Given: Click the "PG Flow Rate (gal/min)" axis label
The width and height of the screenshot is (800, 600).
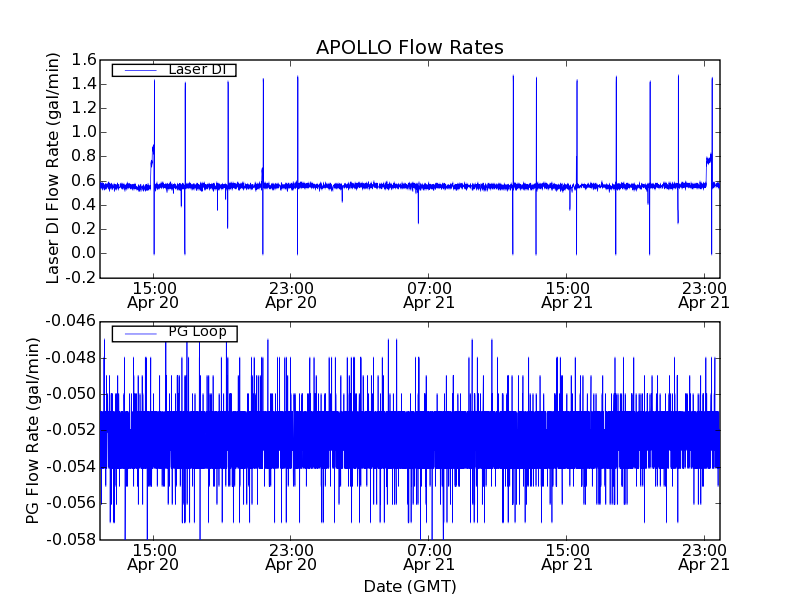Looking at the screenshot, I should [32, 431].
